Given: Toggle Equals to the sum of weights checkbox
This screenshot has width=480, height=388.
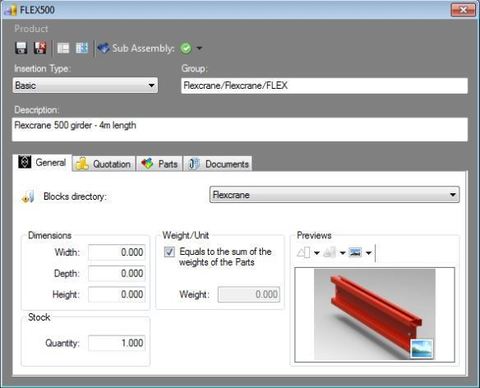Looking at the screenshot, I should [x=169, y=252].
